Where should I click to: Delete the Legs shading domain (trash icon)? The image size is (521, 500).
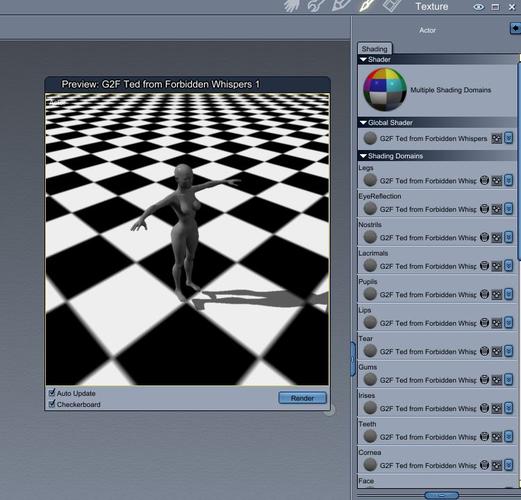tap(484, 180)
